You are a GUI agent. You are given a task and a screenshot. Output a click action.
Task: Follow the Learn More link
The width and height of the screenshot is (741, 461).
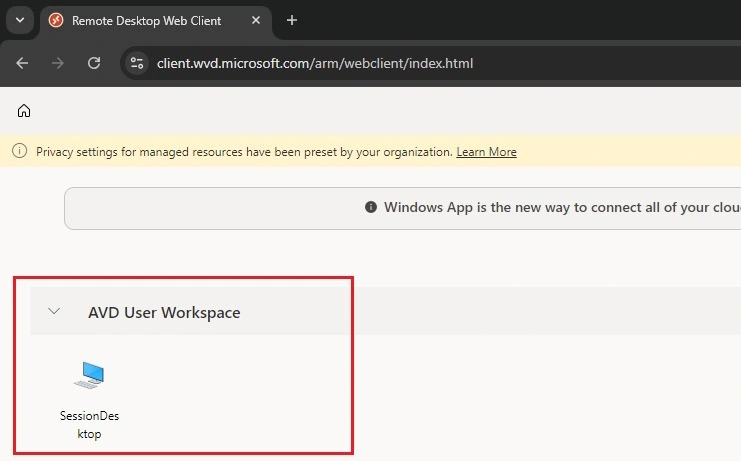point(486,152)
